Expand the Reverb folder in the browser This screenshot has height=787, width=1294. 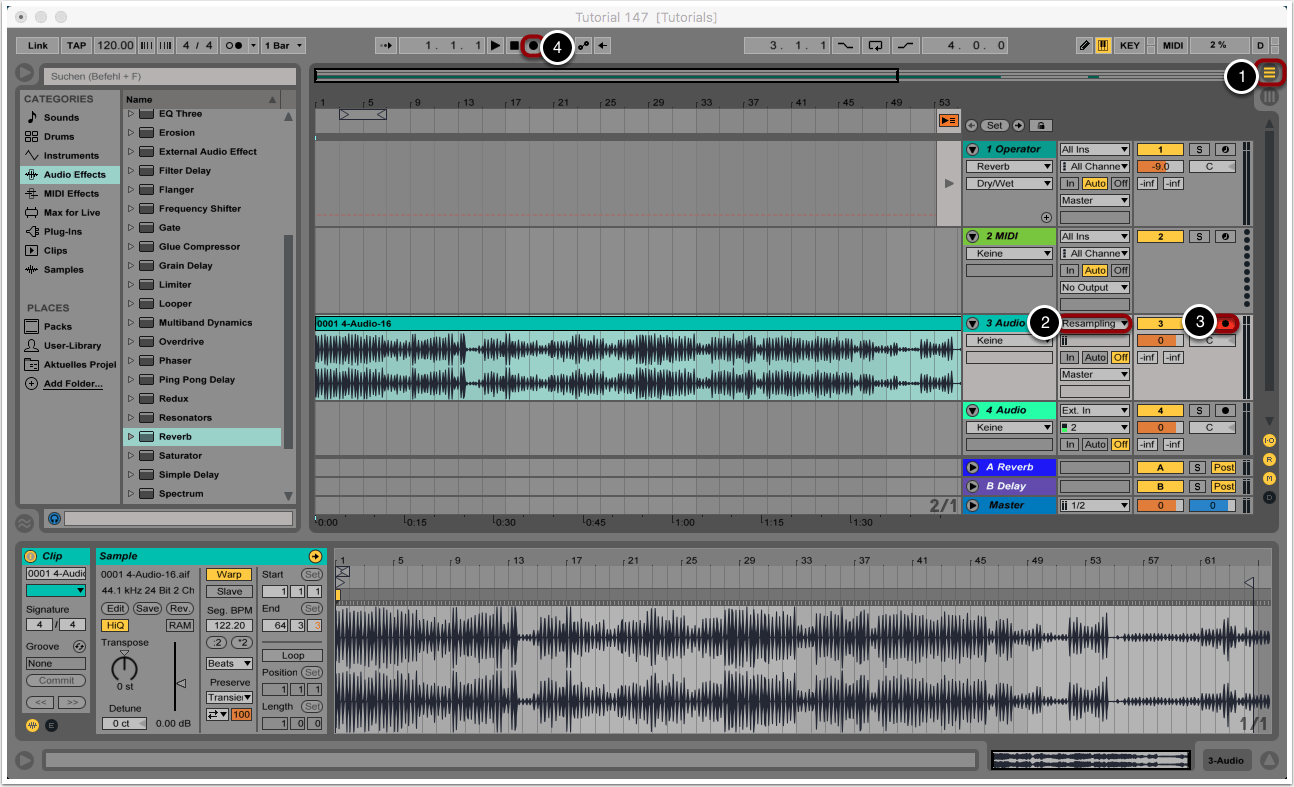pyautogui.click(x=130, y=437)
